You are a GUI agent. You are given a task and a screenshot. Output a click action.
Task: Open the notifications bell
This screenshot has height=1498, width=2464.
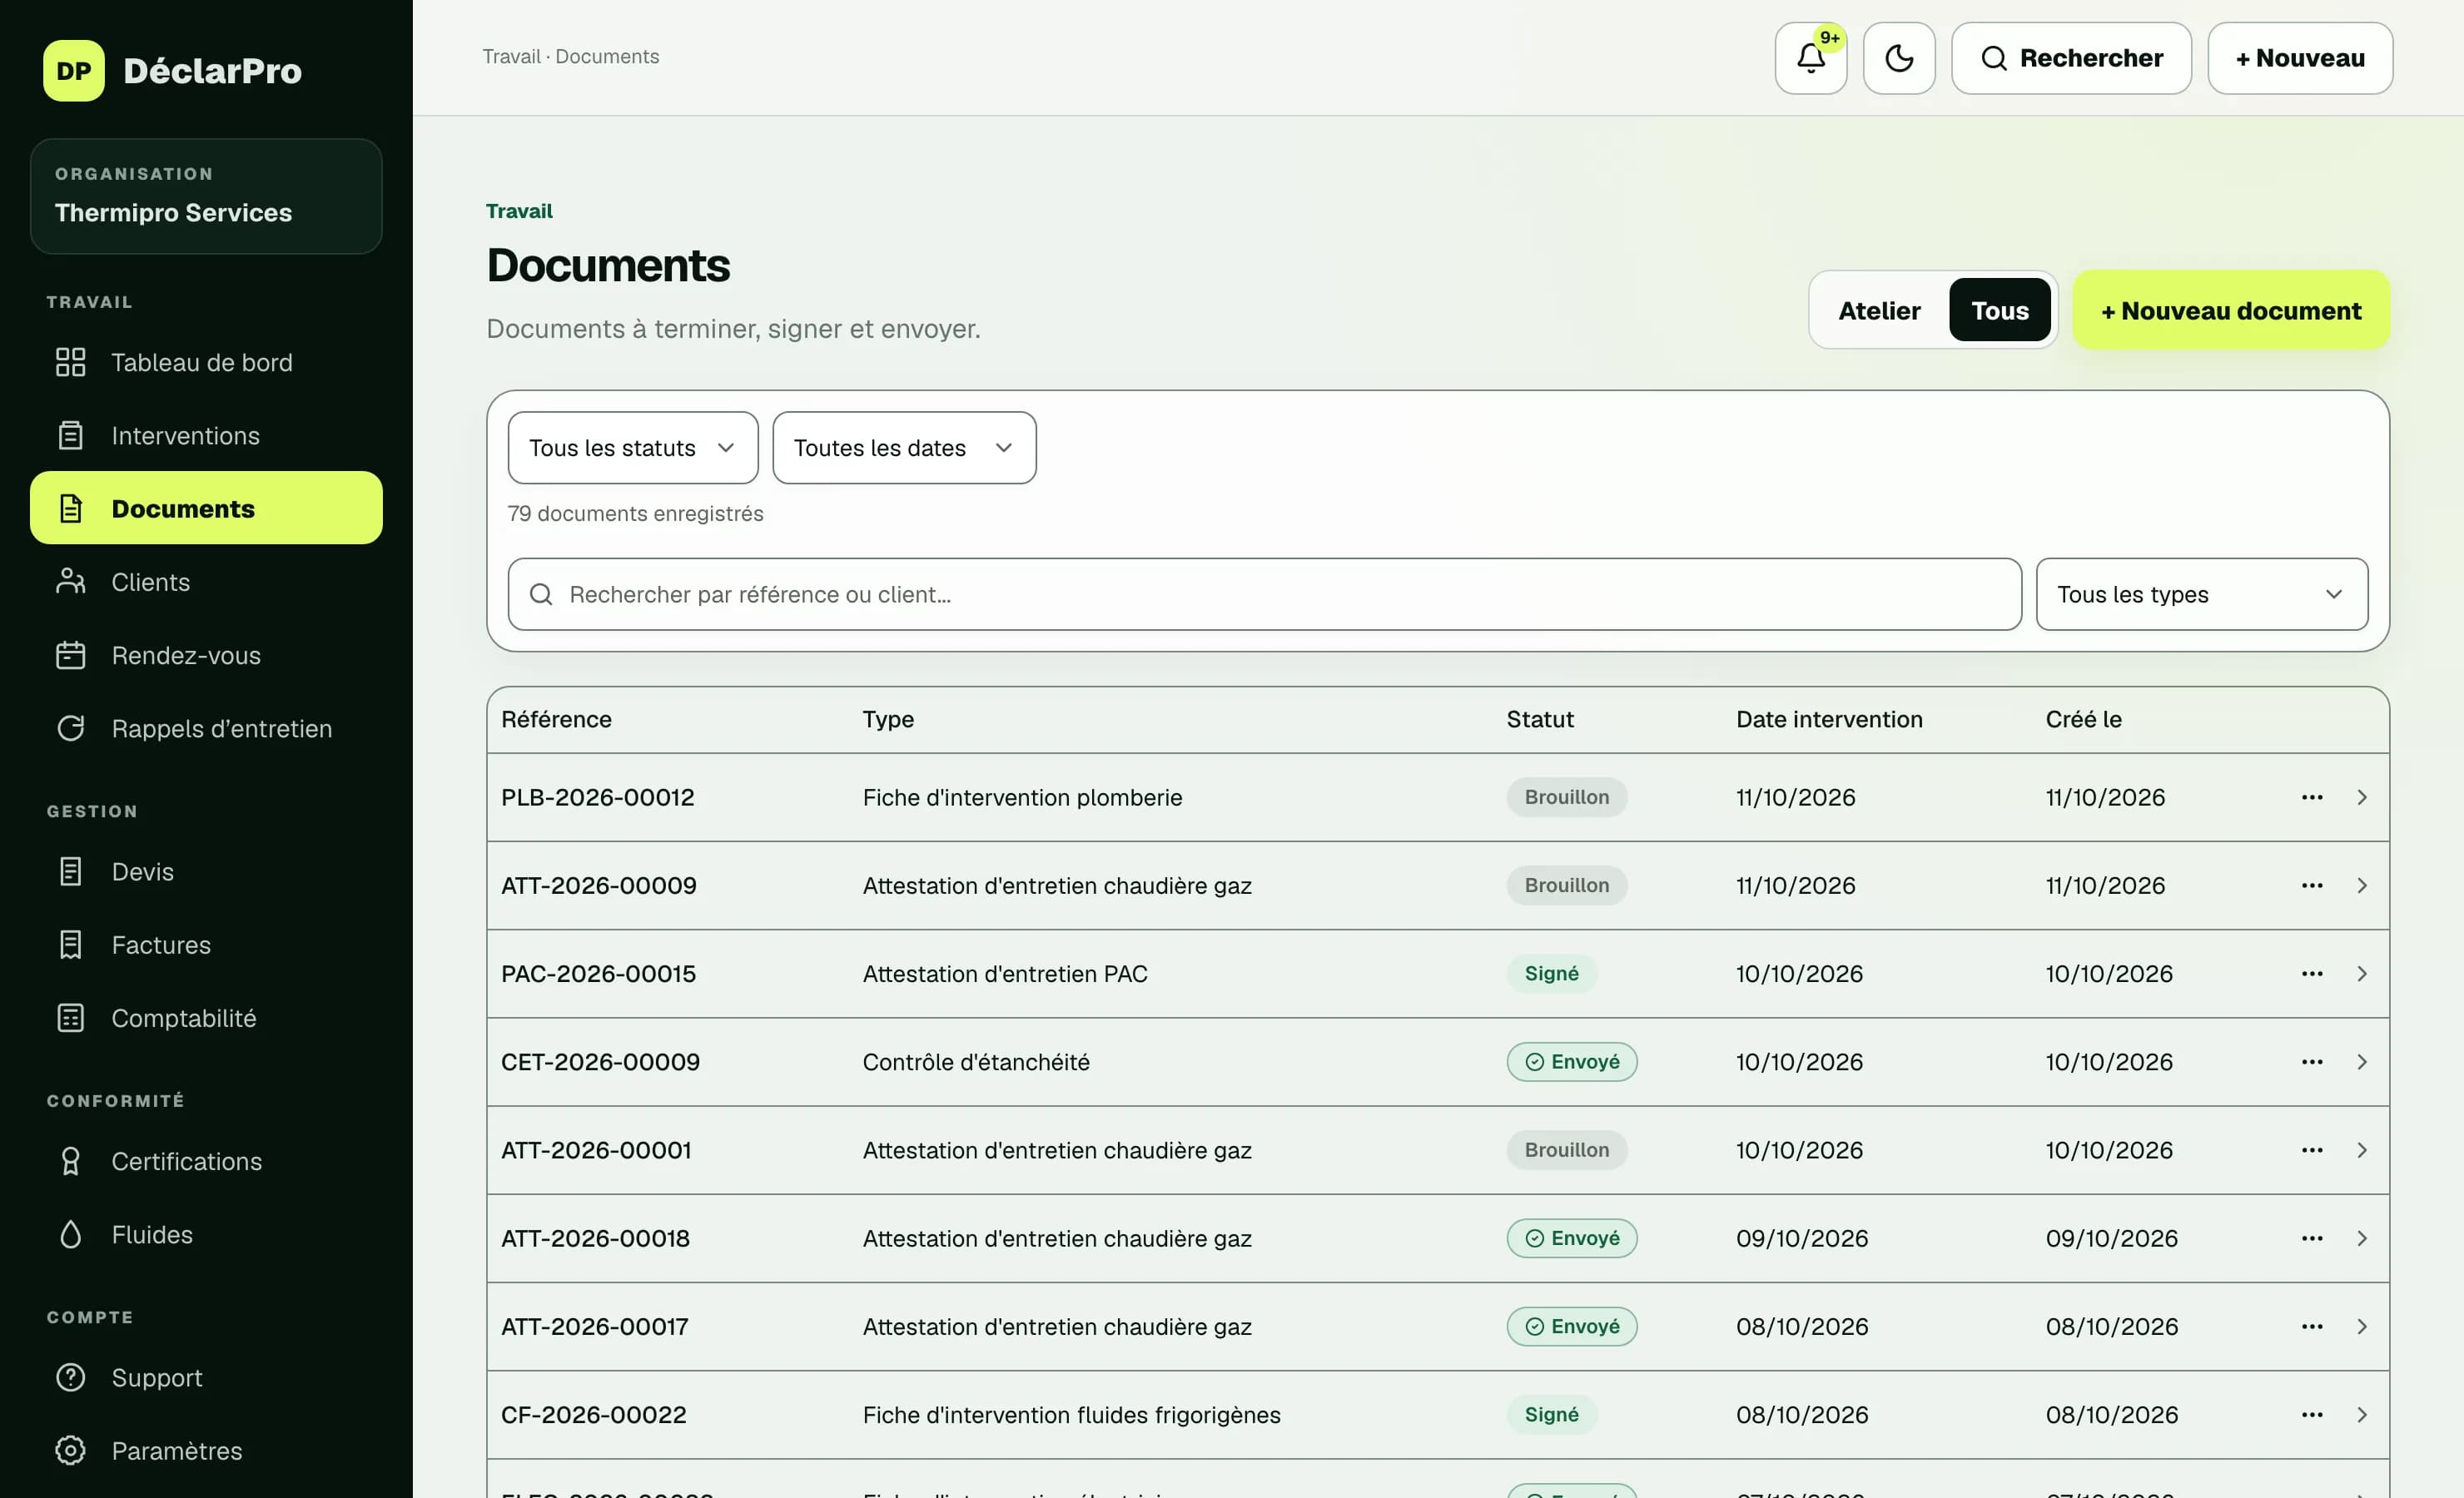1810,58
